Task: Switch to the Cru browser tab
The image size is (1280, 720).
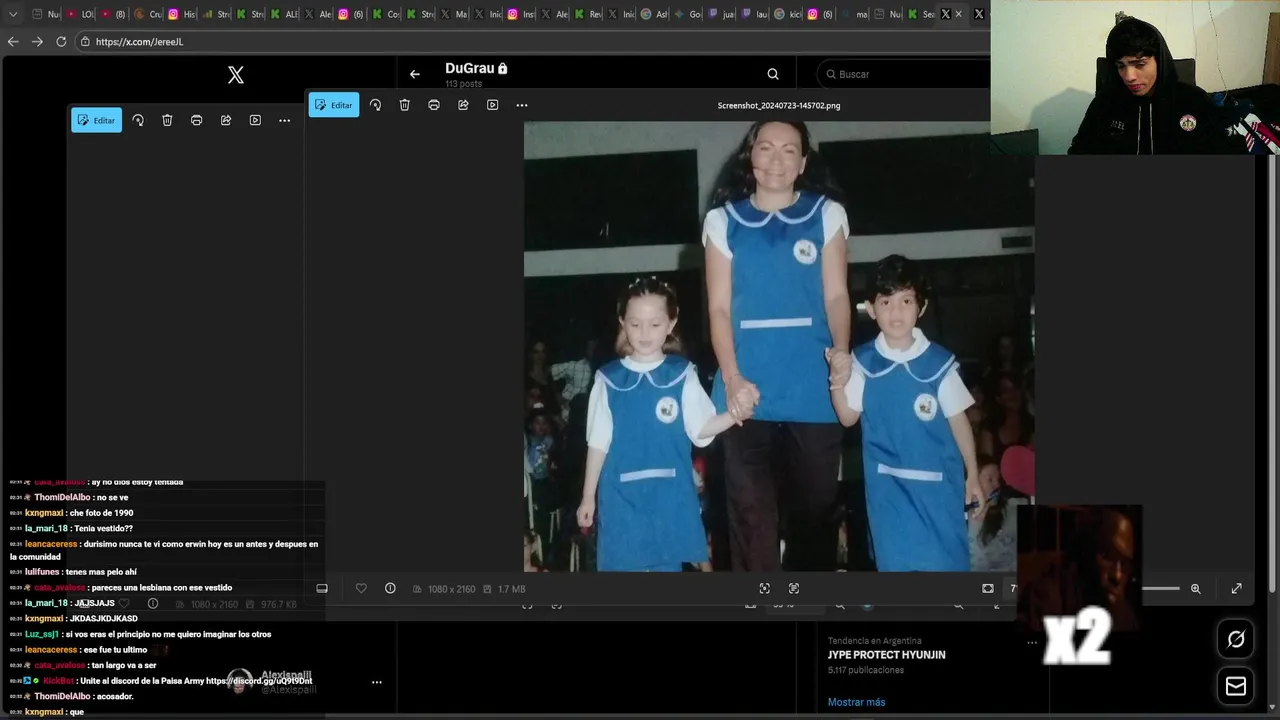Action: pyautogui.click(x=147, y=14)
